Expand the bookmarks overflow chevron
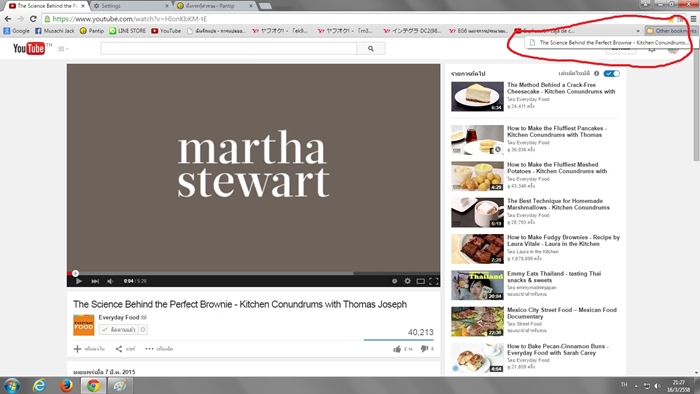The height and width of the screenshot is (394, 700). coord(638,31)
